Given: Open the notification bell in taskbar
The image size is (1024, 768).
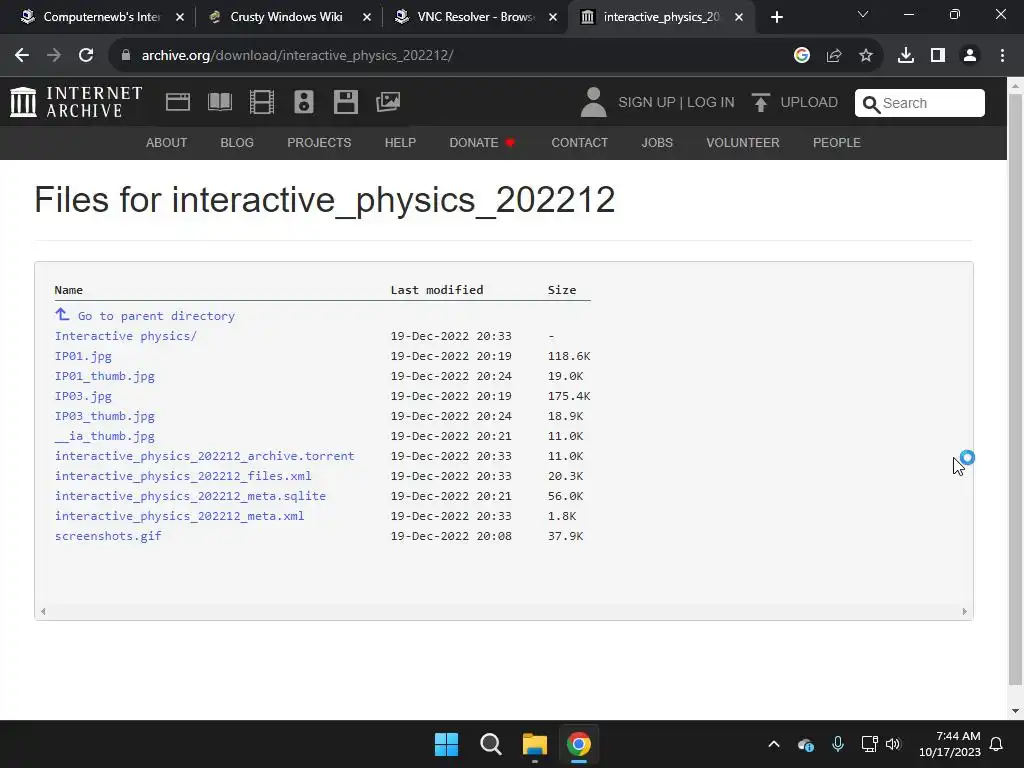Looking at the screenshot, I should coord(997,744).
